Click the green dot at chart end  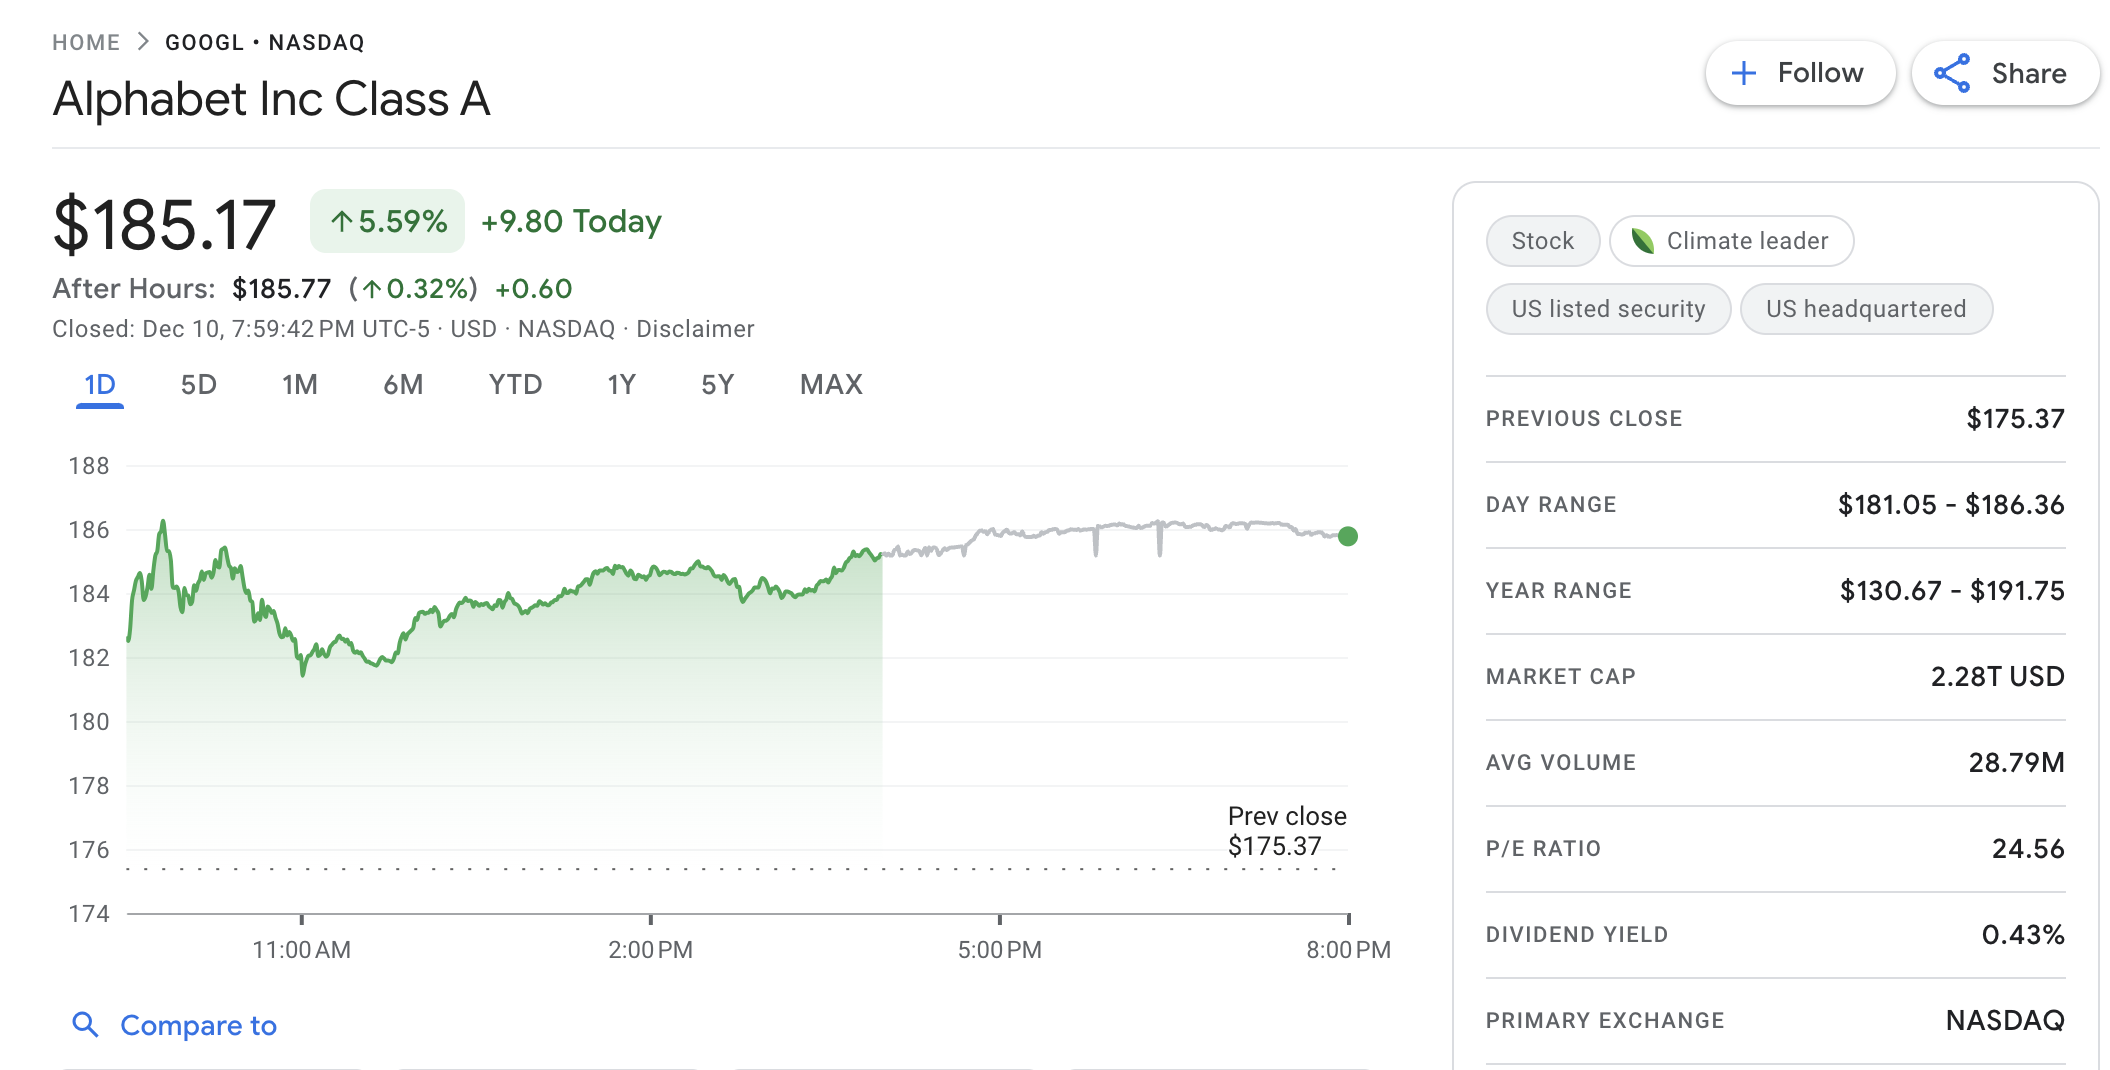tap(1348, 536)
